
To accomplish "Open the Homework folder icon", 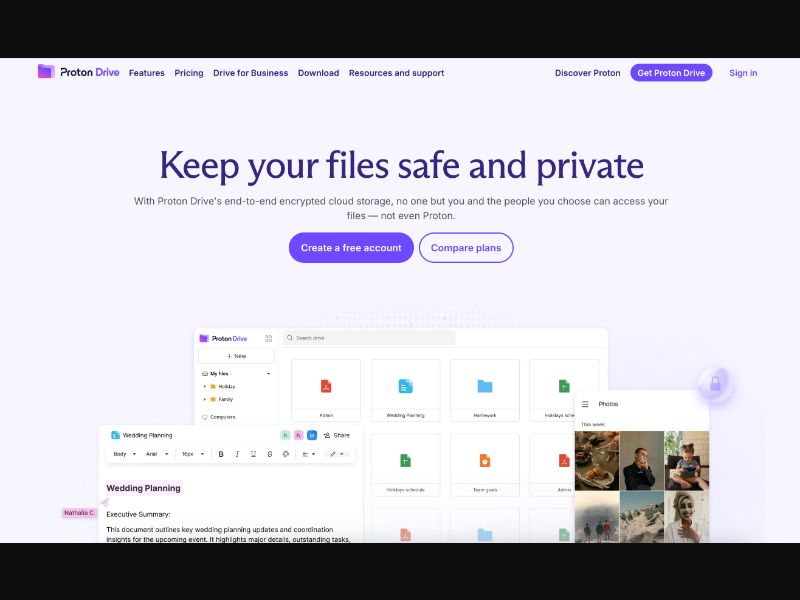I will (485, 386).
